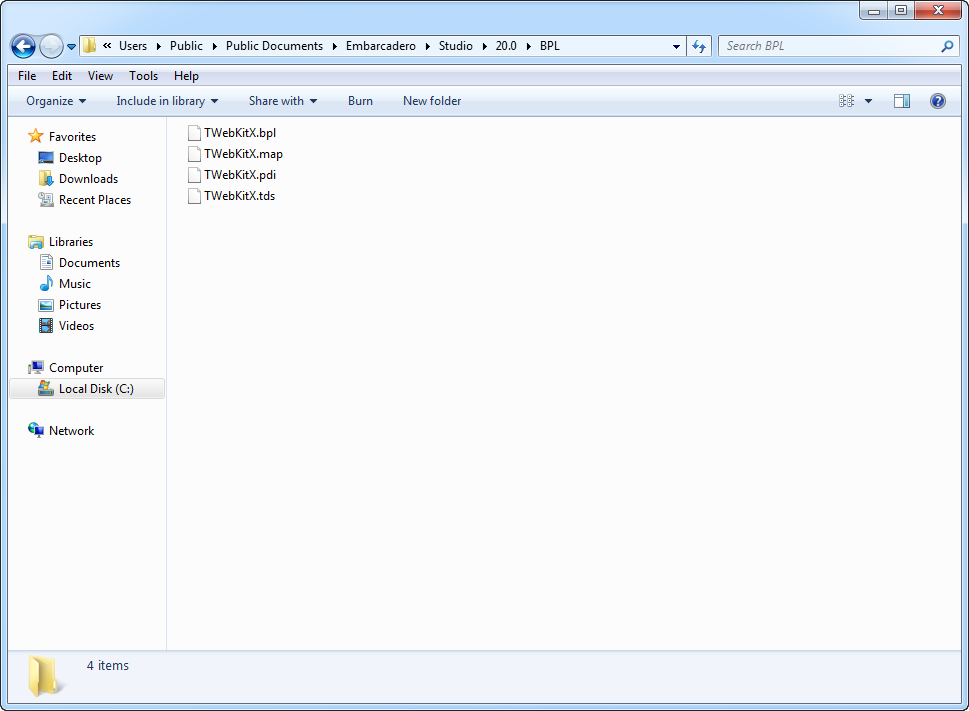Open the Edit menu
The width and height of the screenshot is (969, 711).
pos(62,76)
